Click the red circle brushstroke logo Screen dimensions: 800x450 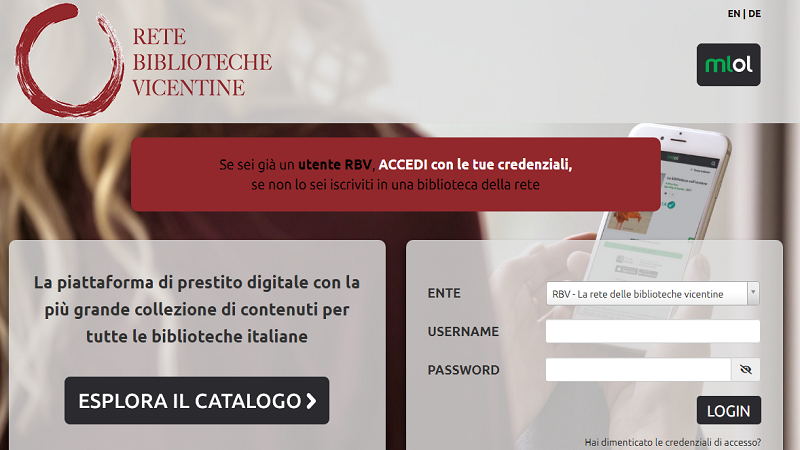click(69, 60)
